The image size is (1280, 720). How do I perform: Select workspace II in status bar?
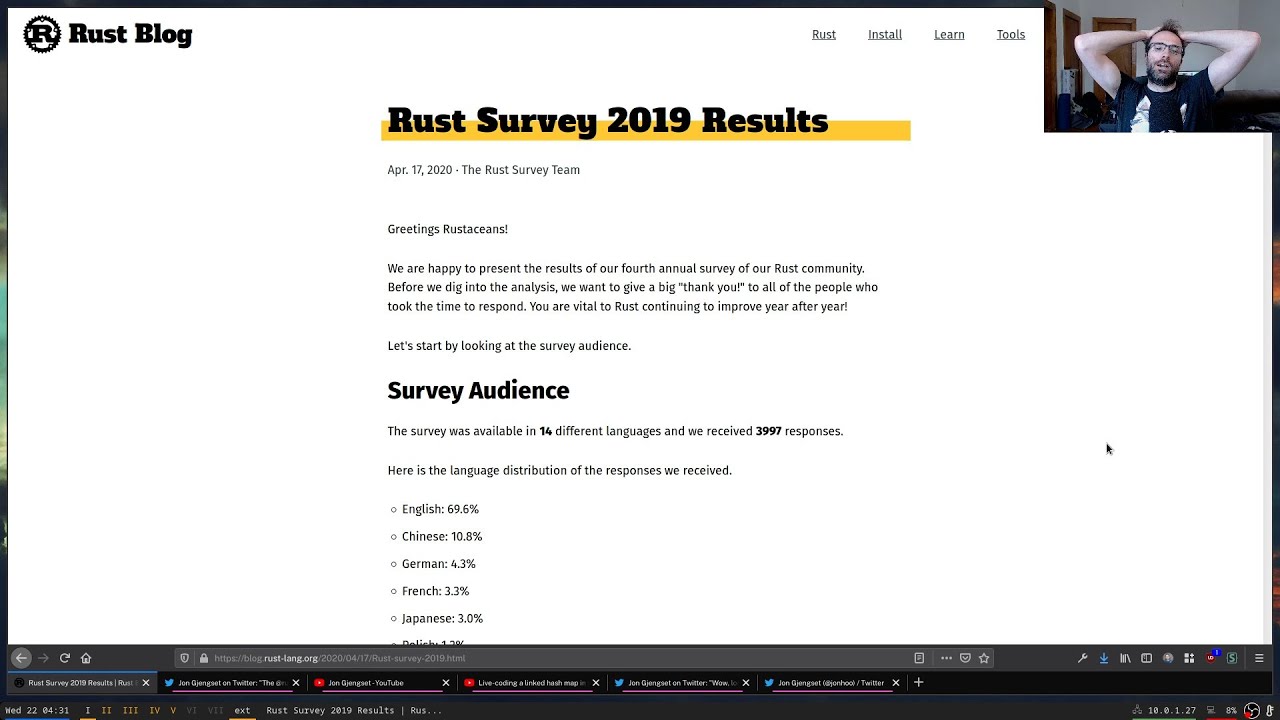tap(106, 711)
